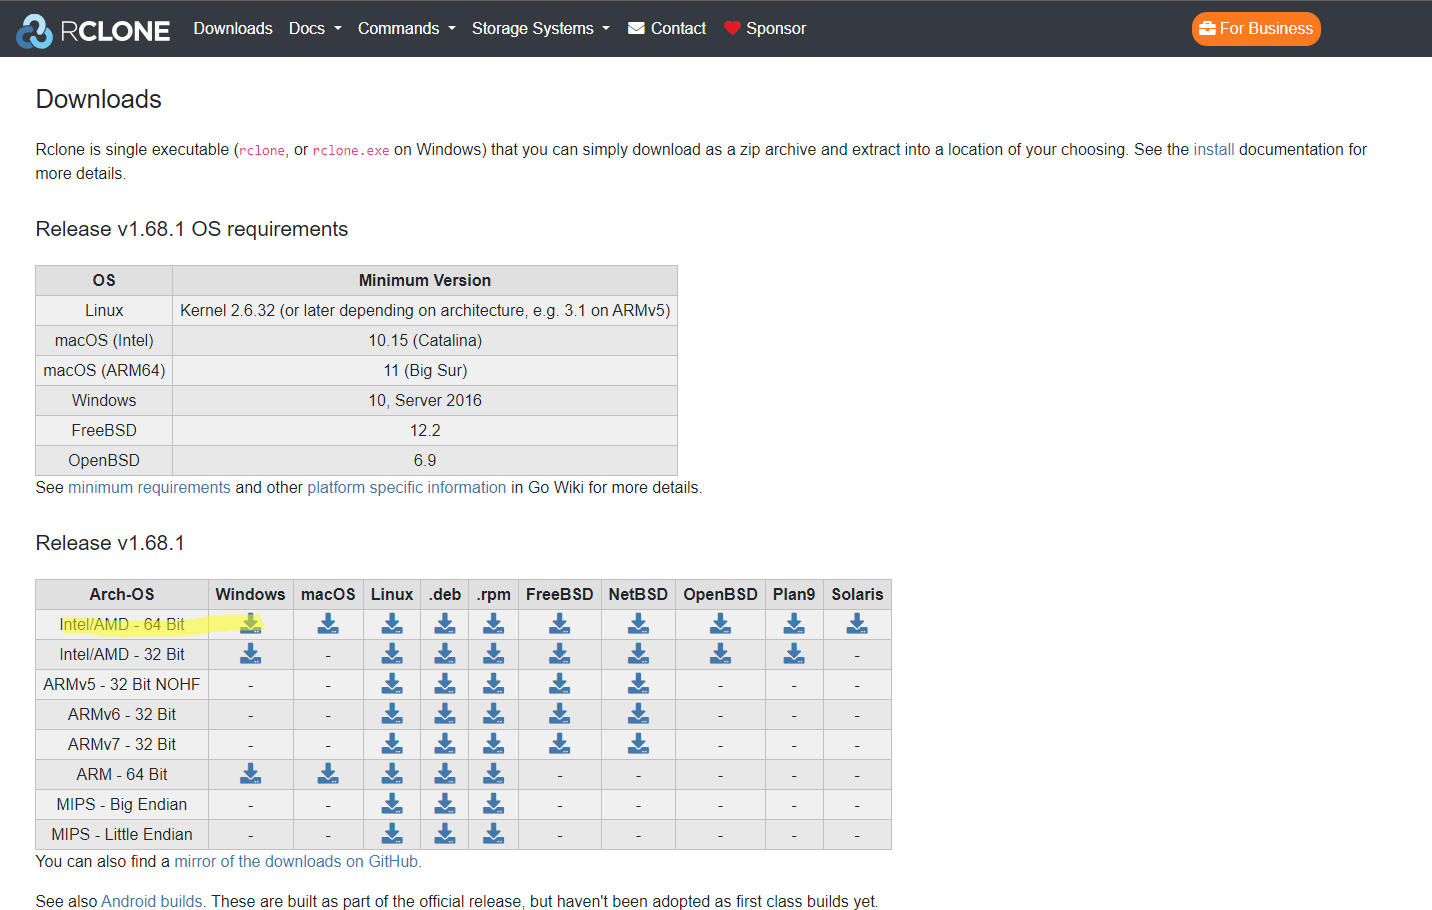Download Windows Intel/AMD 32 Bit build

(250, 654)
